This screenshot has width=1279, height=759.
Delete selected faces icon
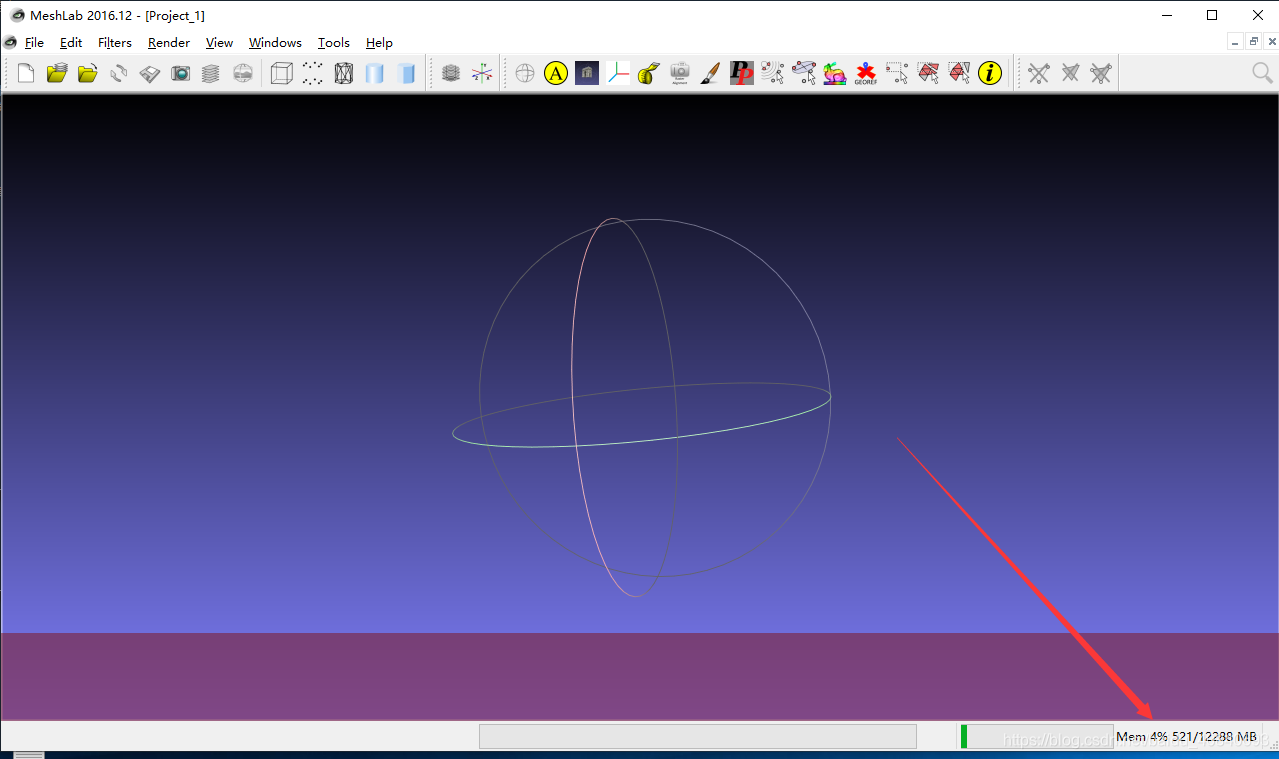1070,73
